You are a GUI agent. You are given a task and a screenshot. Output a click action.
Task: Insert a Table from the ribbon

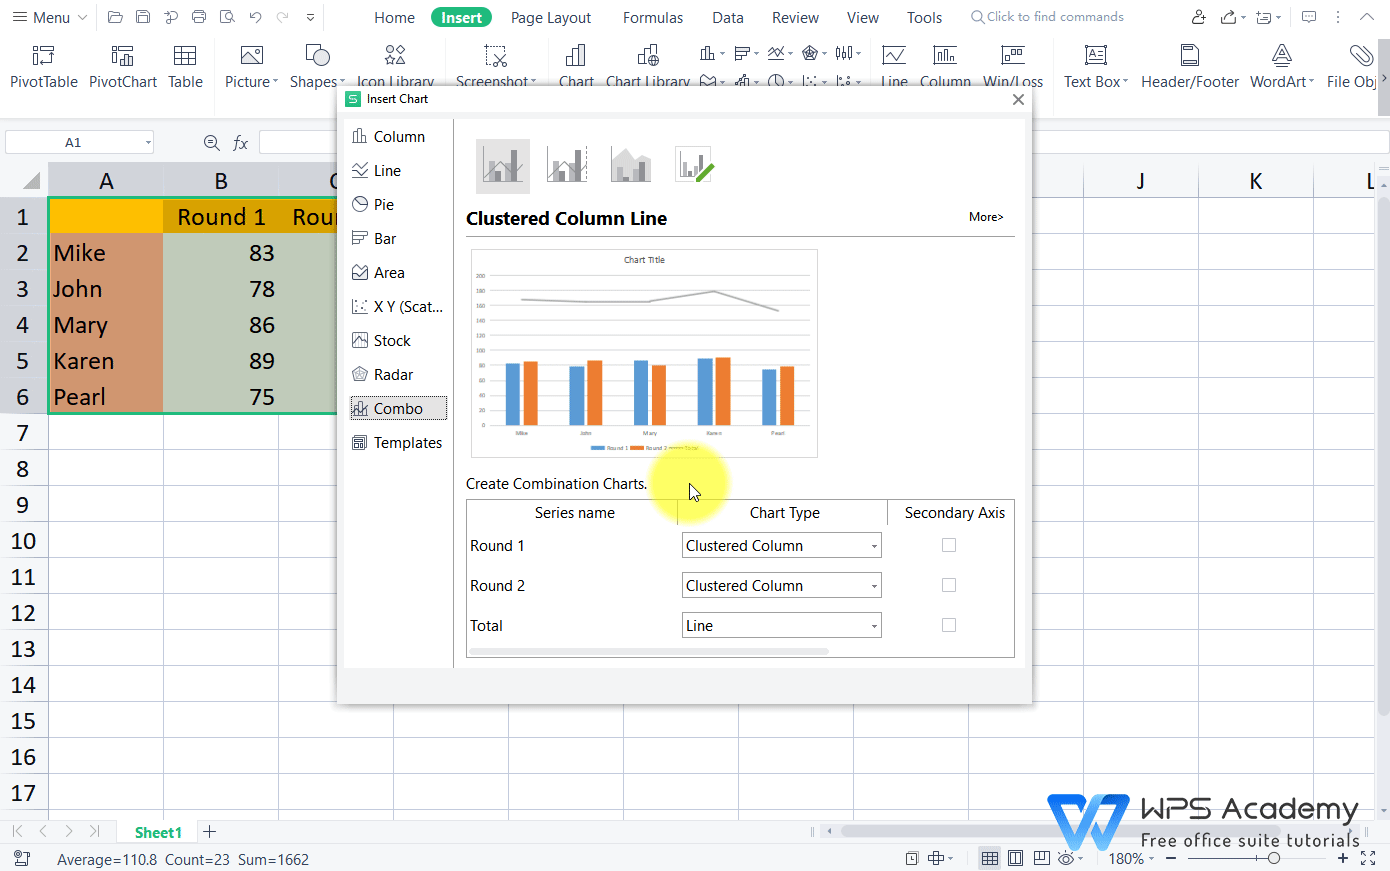coord(185,64)
